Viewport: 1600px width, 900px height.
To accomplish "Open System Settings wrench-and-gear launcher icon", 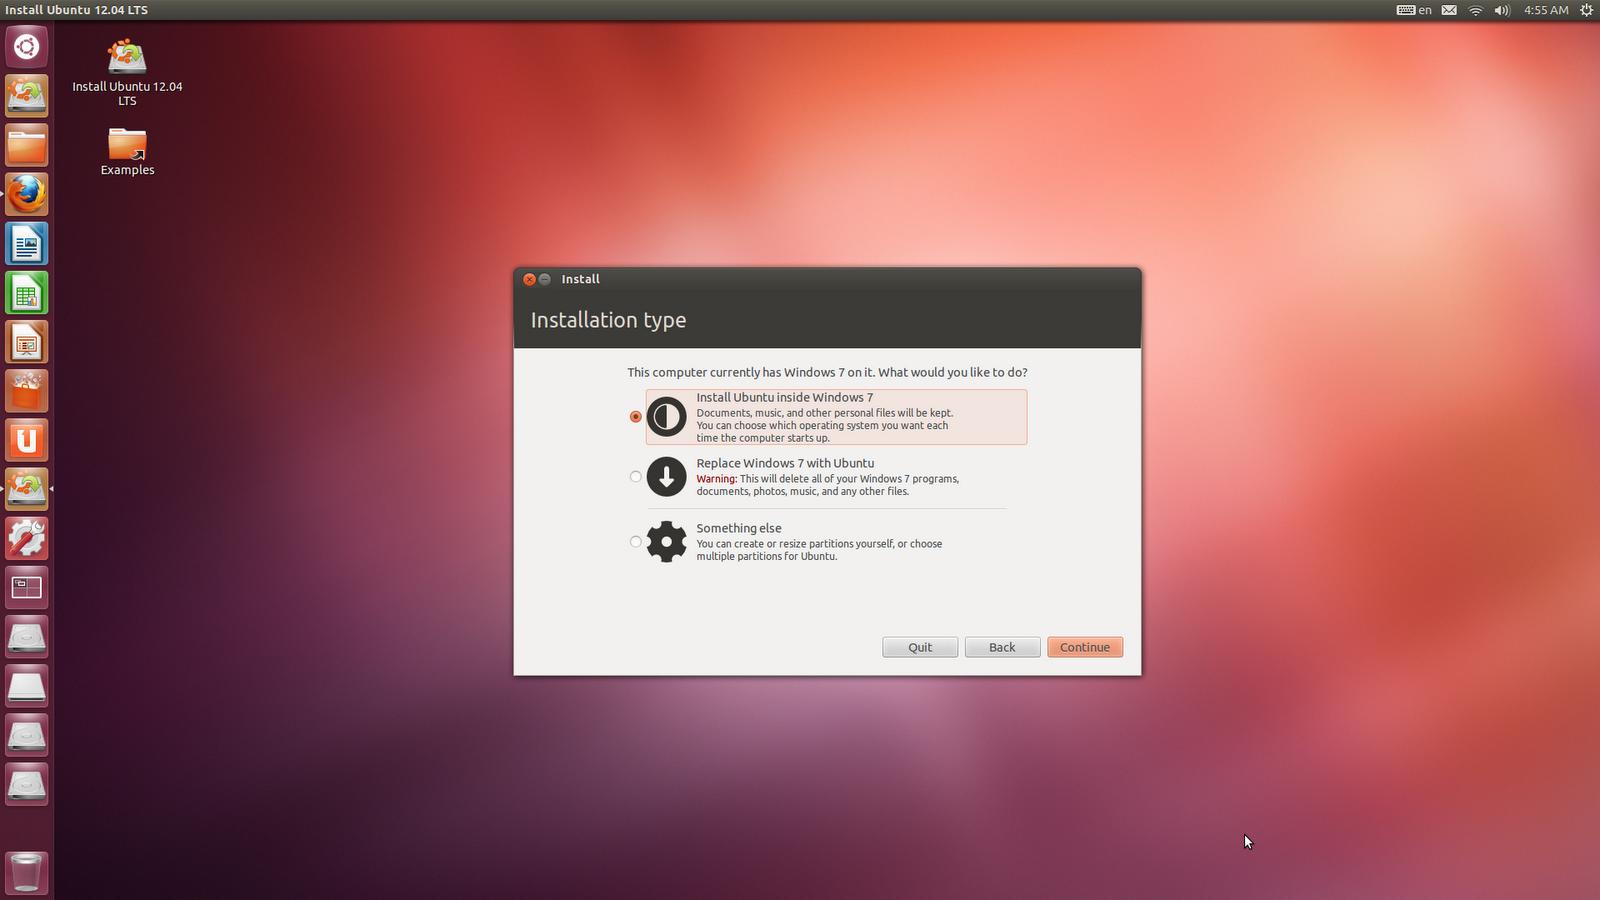I will pos(27,538).
